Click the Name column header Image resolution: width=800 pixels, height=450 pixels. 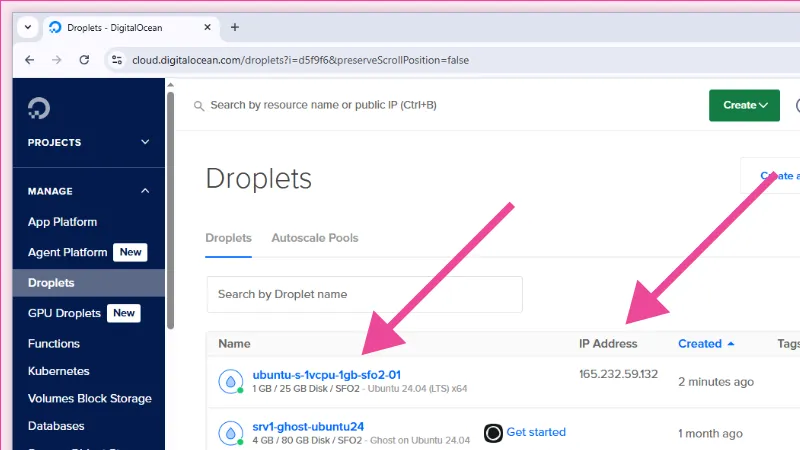point(234,343)
